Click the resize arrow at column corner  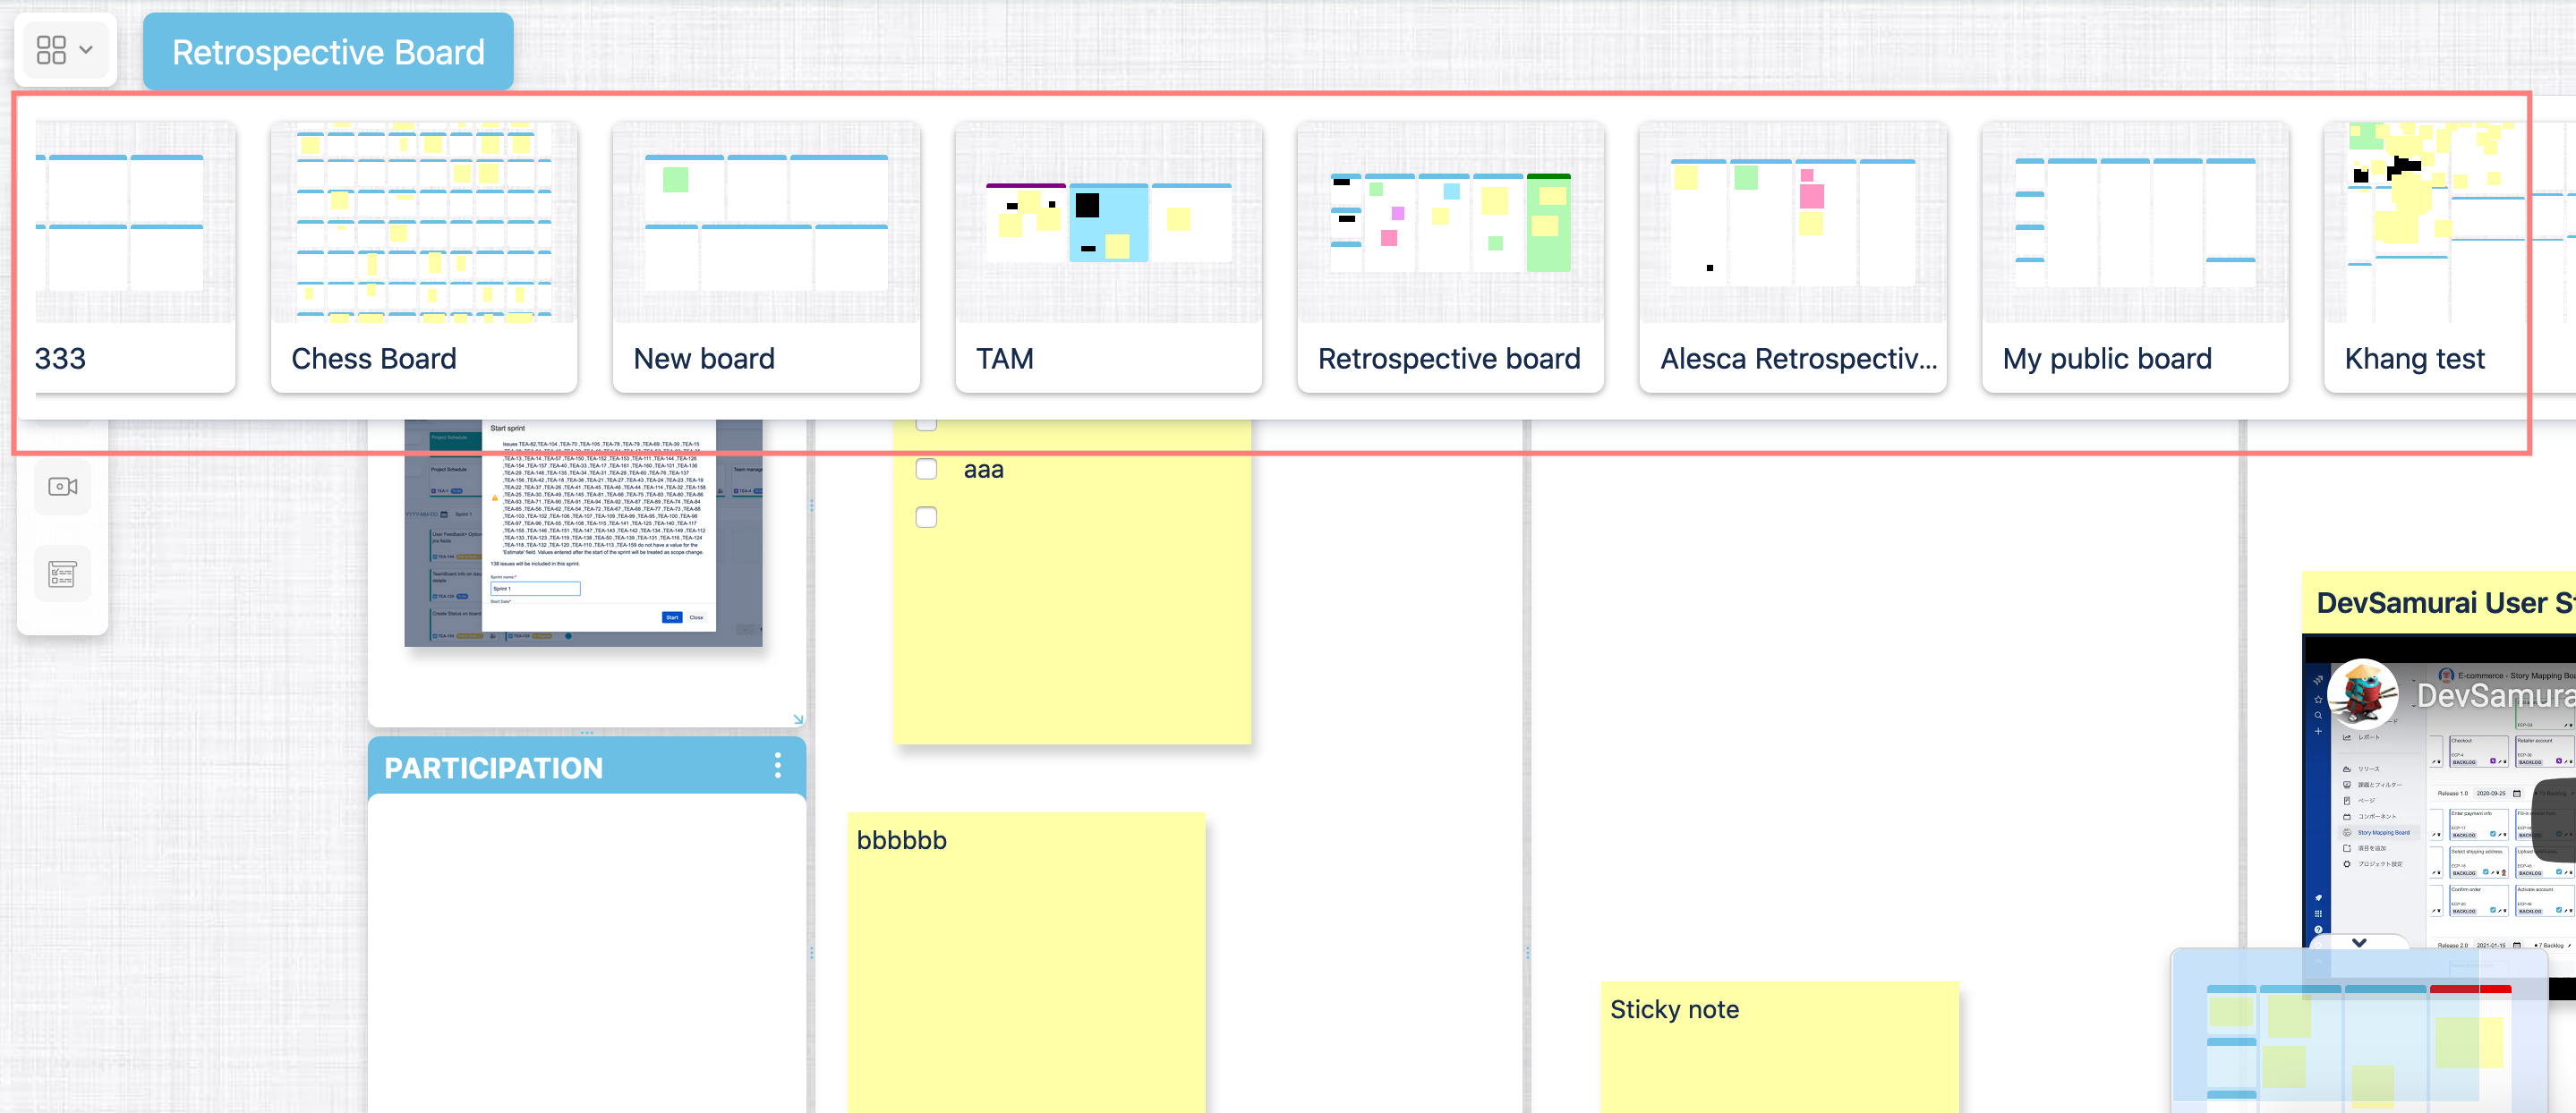click(x=797, y=718)
